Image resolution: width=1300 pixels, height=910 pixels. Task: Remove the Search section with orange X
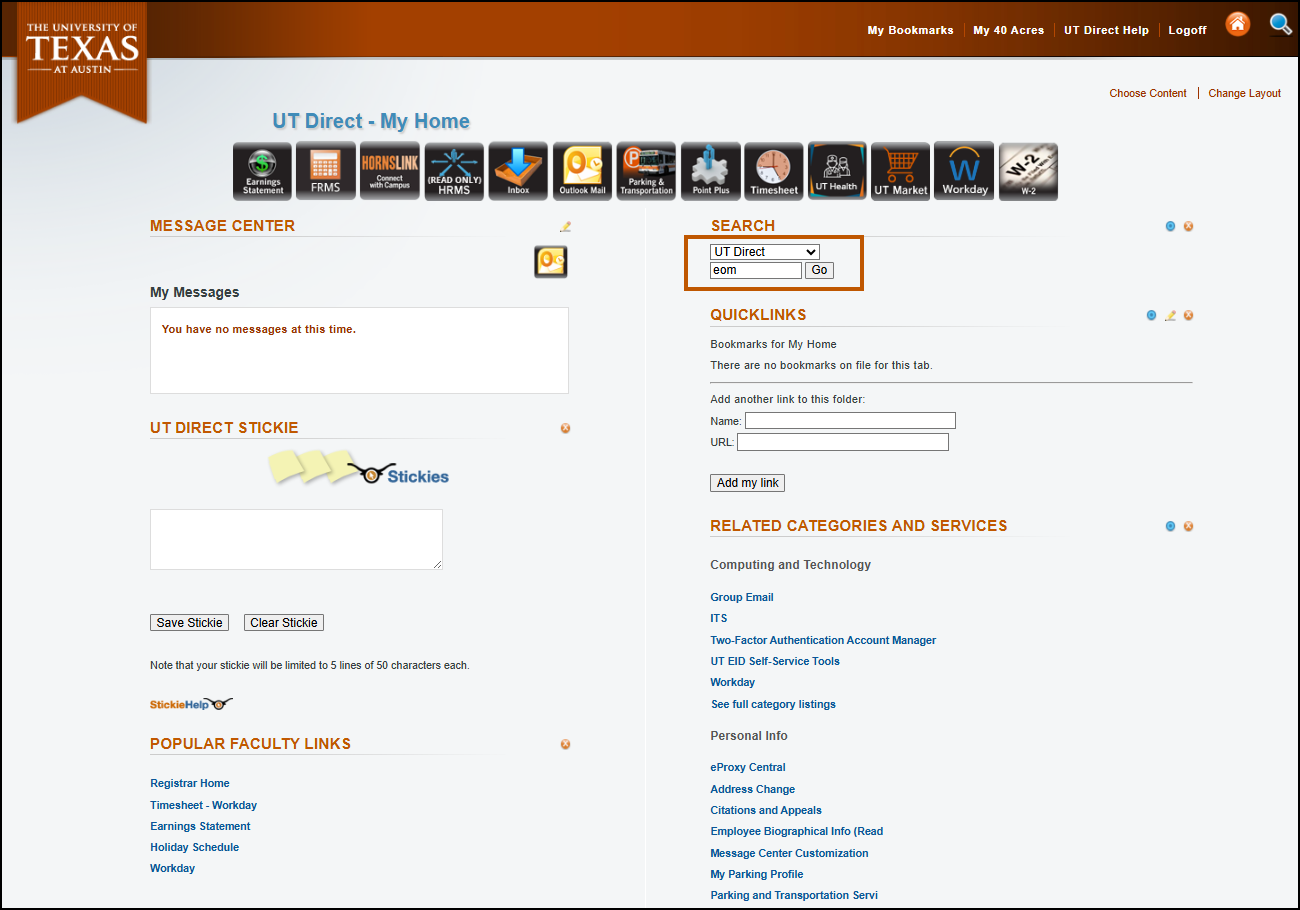click(1189, 226)
